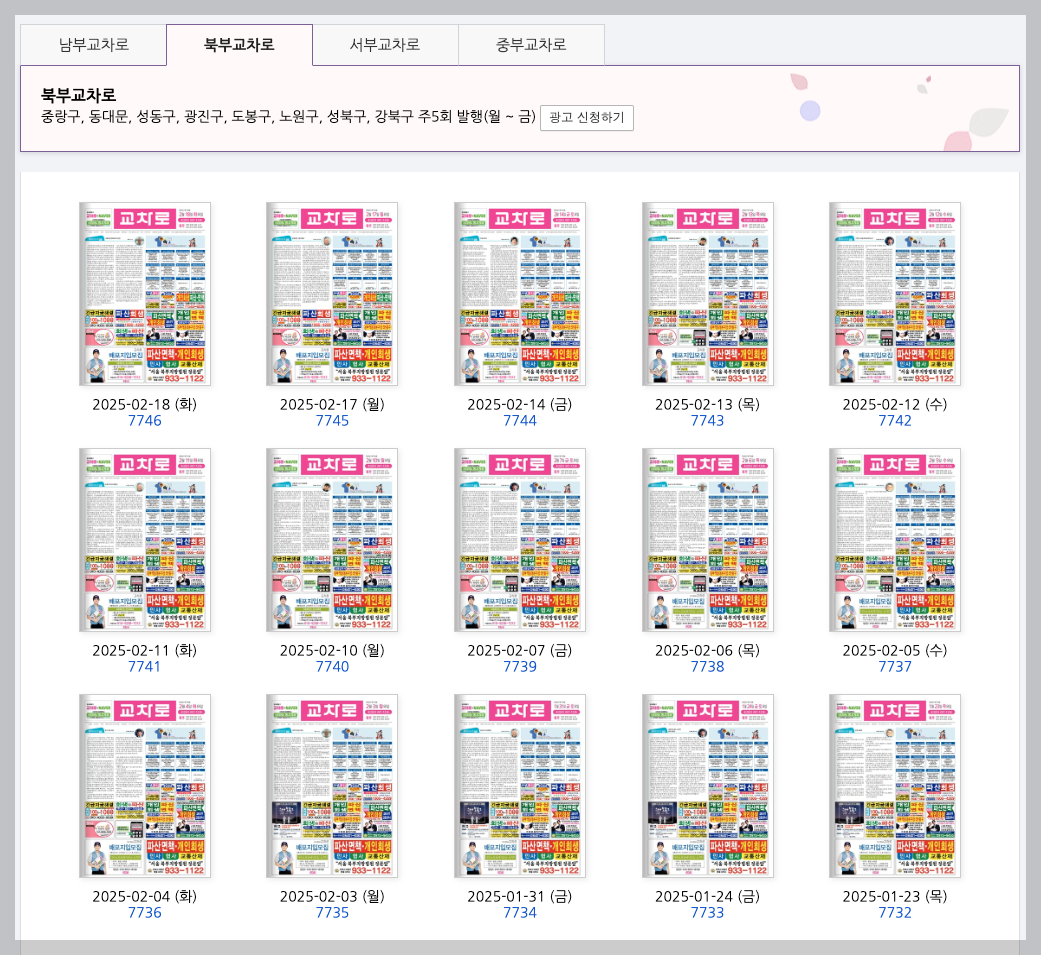Open newspaper thumbnail dated 2025-02-05

coord(895,540)
